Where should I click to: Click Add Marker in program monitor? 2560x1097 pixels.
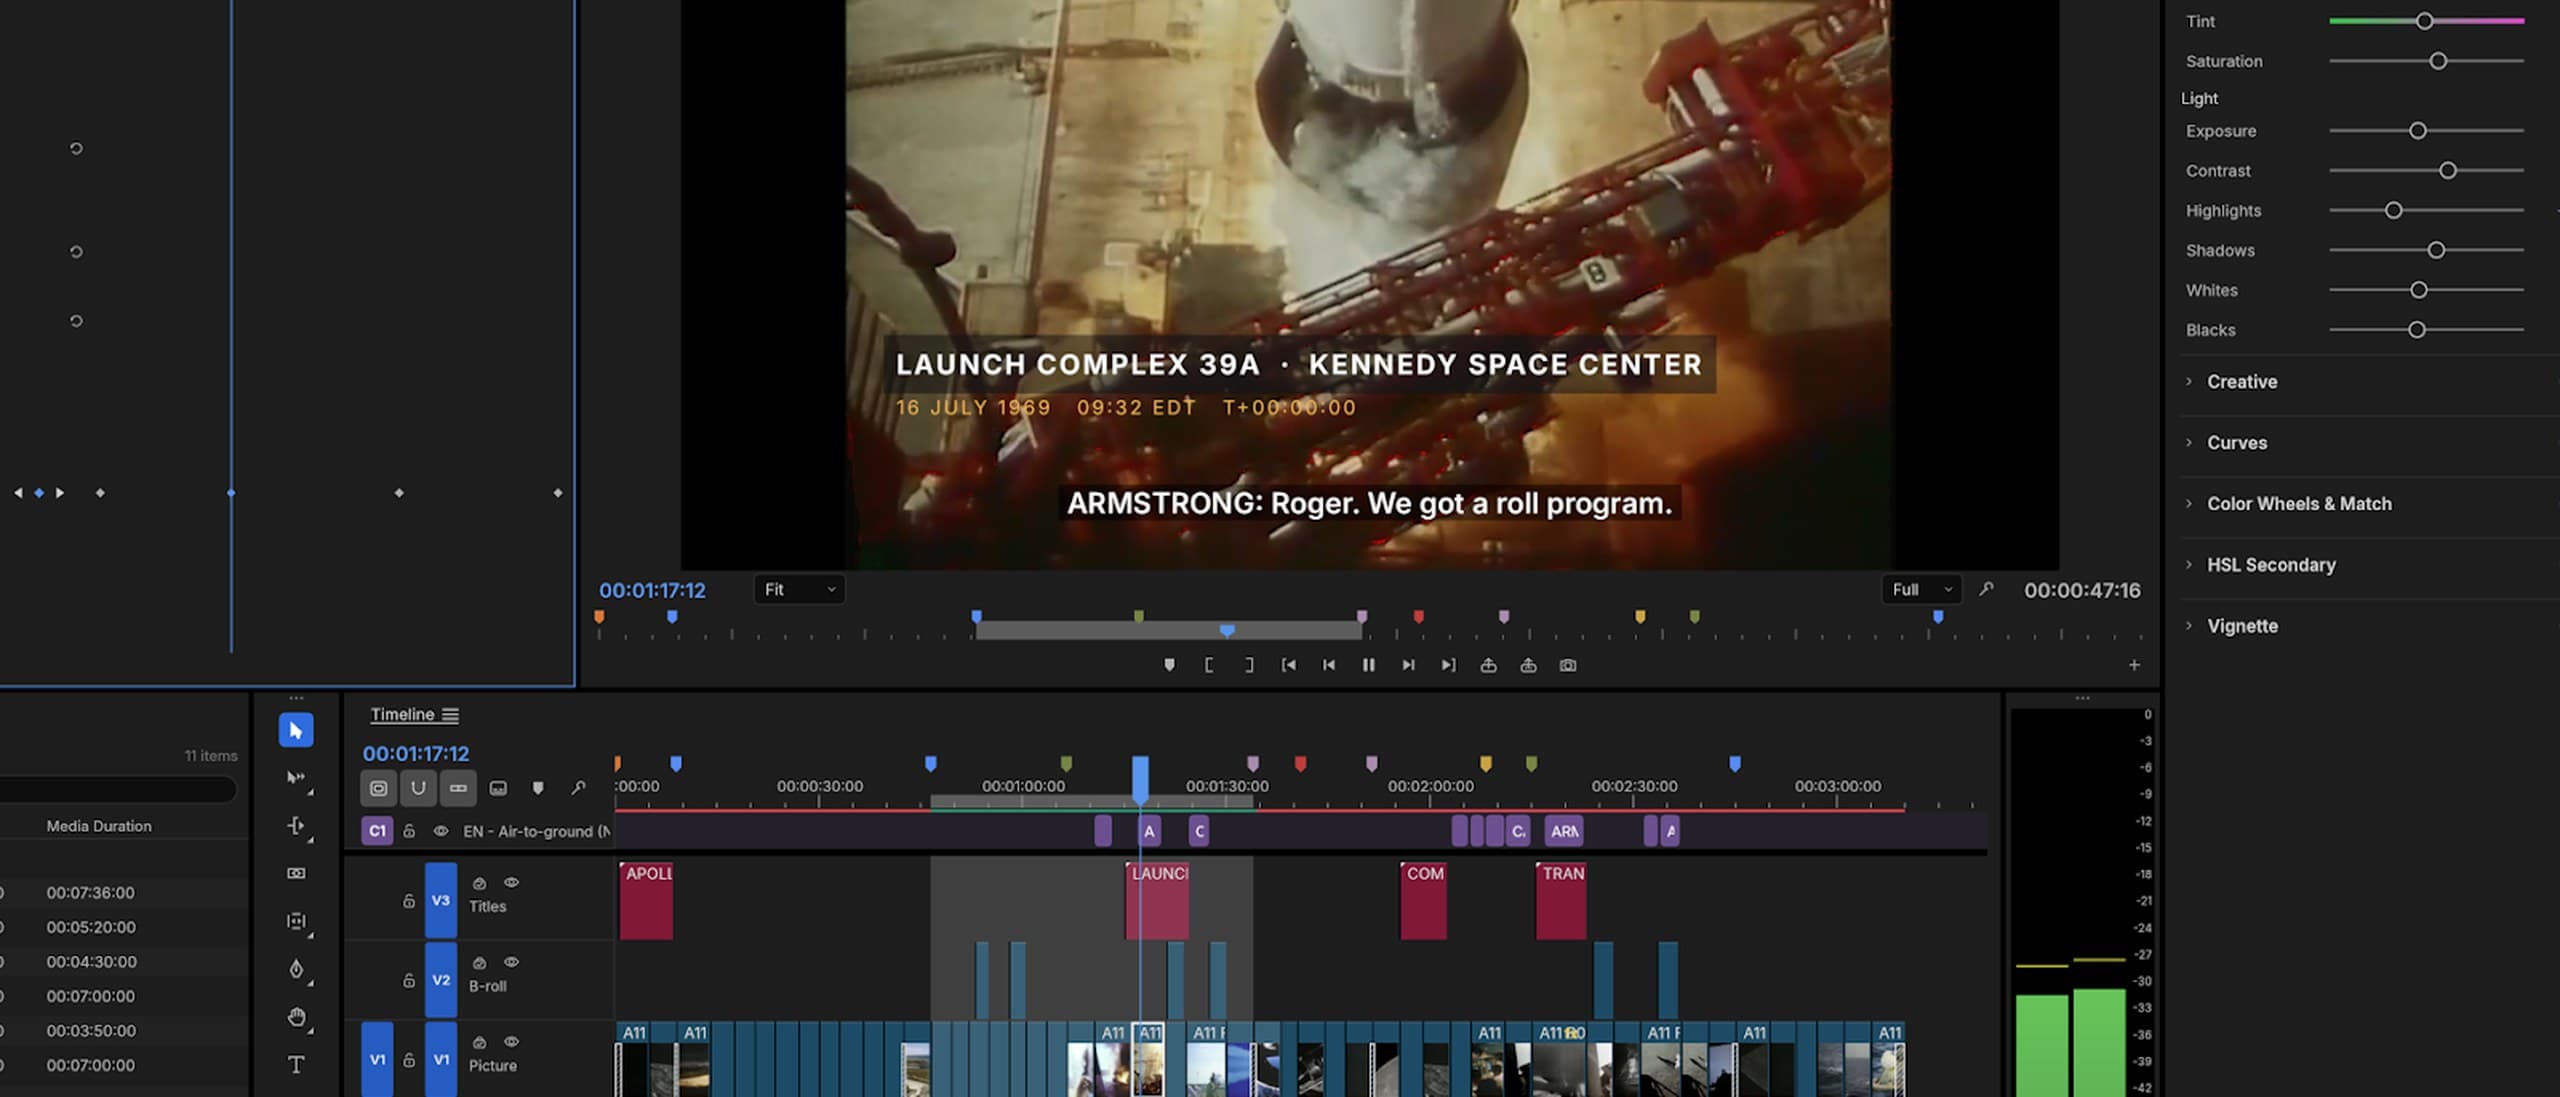pyautogui.click(x=1169, y=665)
